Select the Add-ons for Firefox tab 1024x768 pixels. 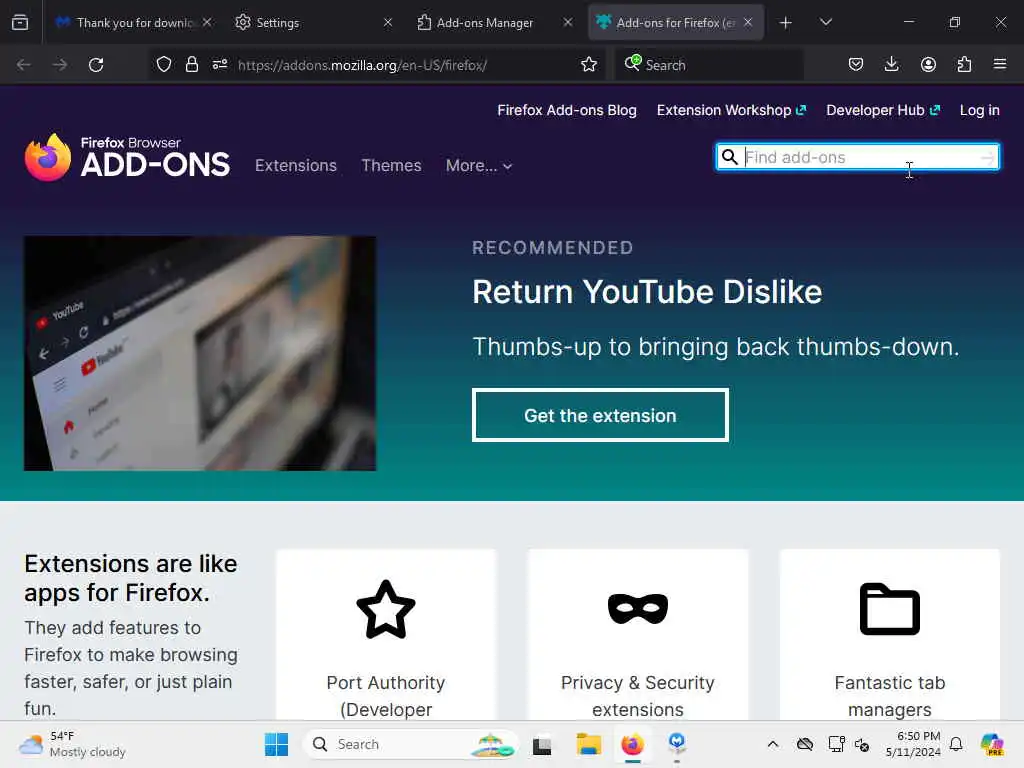pos(676,22)
